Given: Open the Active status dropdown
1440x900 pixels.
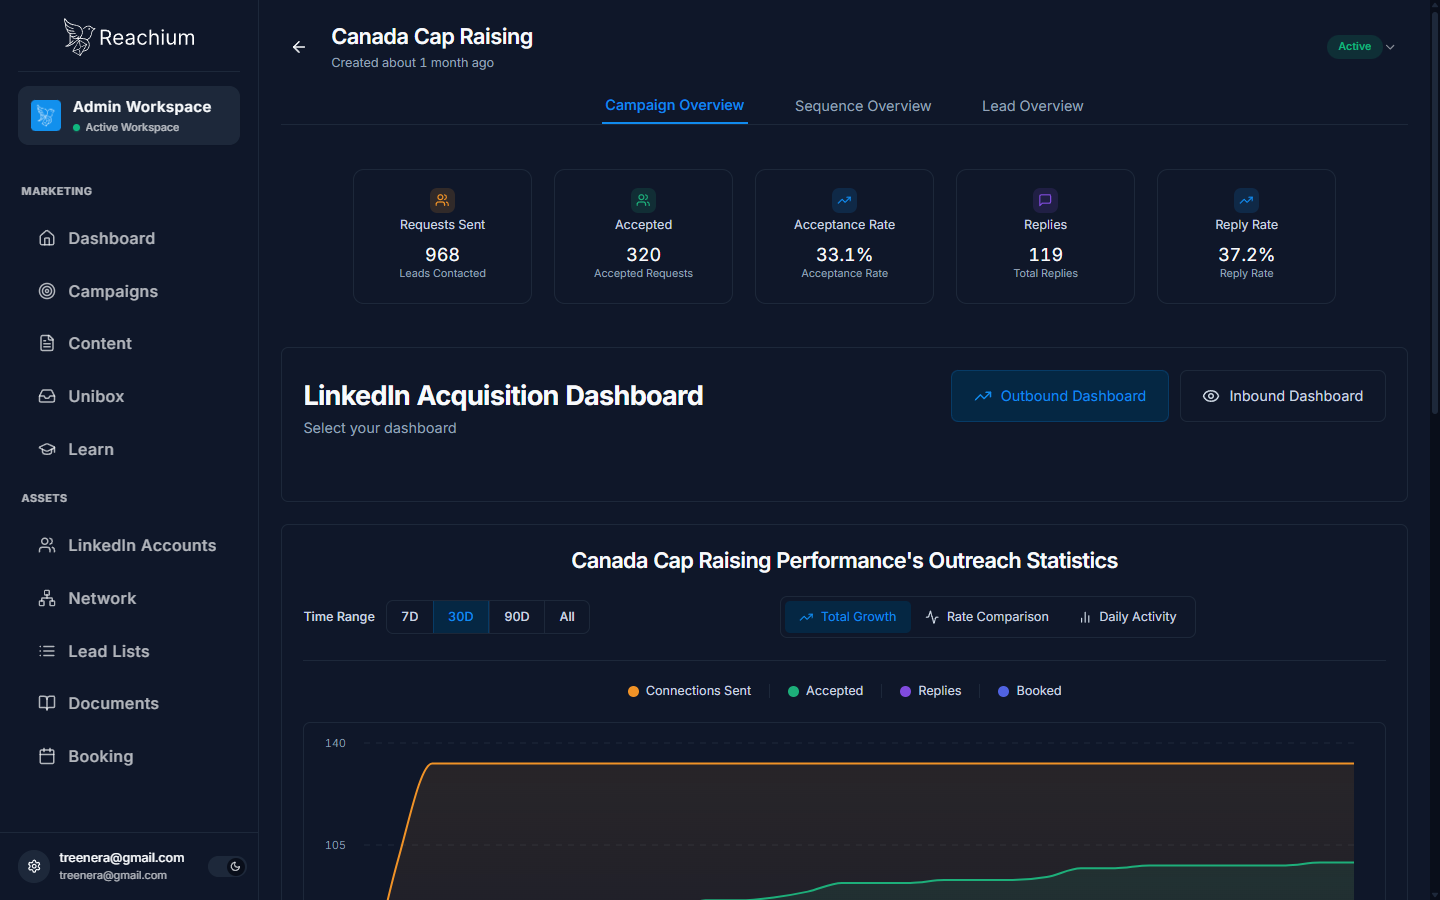Looking at the screenshot, I should pyautogui.click(x=1361, y=47).
